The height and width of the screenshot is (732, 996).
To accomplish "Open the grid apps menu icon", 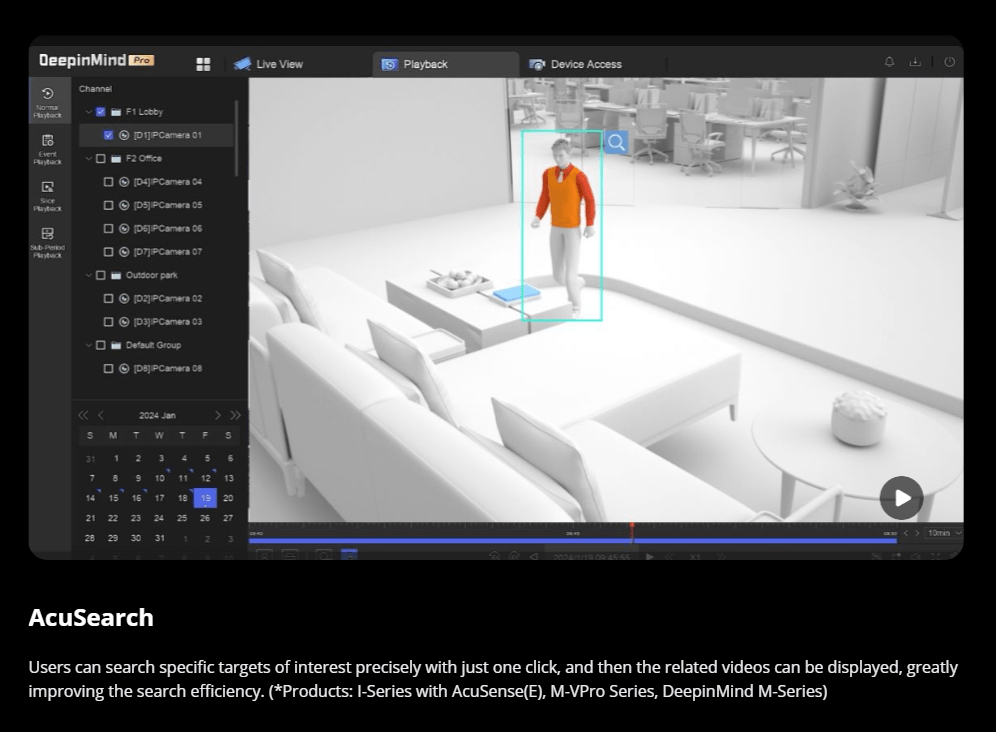I will [203, 64].
